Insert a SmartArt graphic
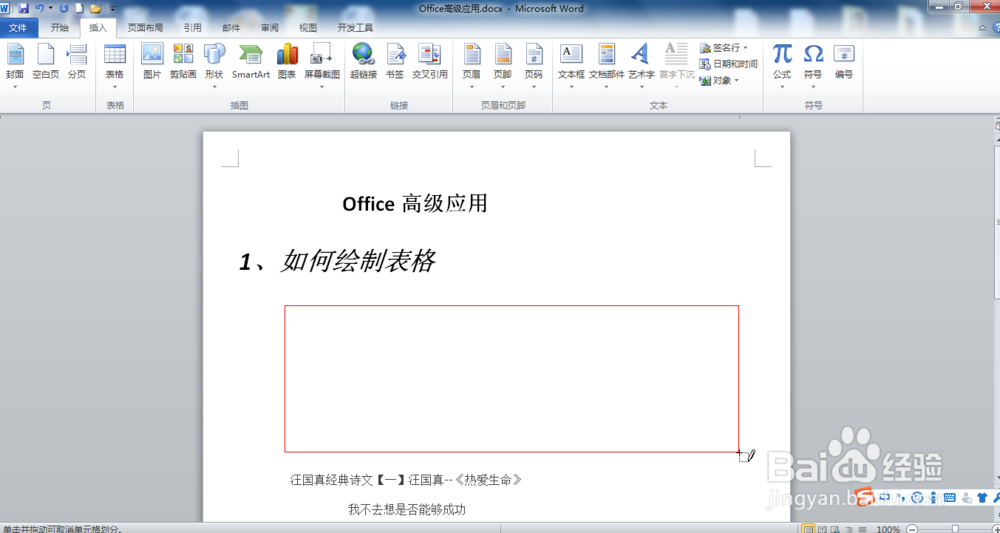This screenshot has width=1000, height=533. pyautogui.click(x=251, y=62)
